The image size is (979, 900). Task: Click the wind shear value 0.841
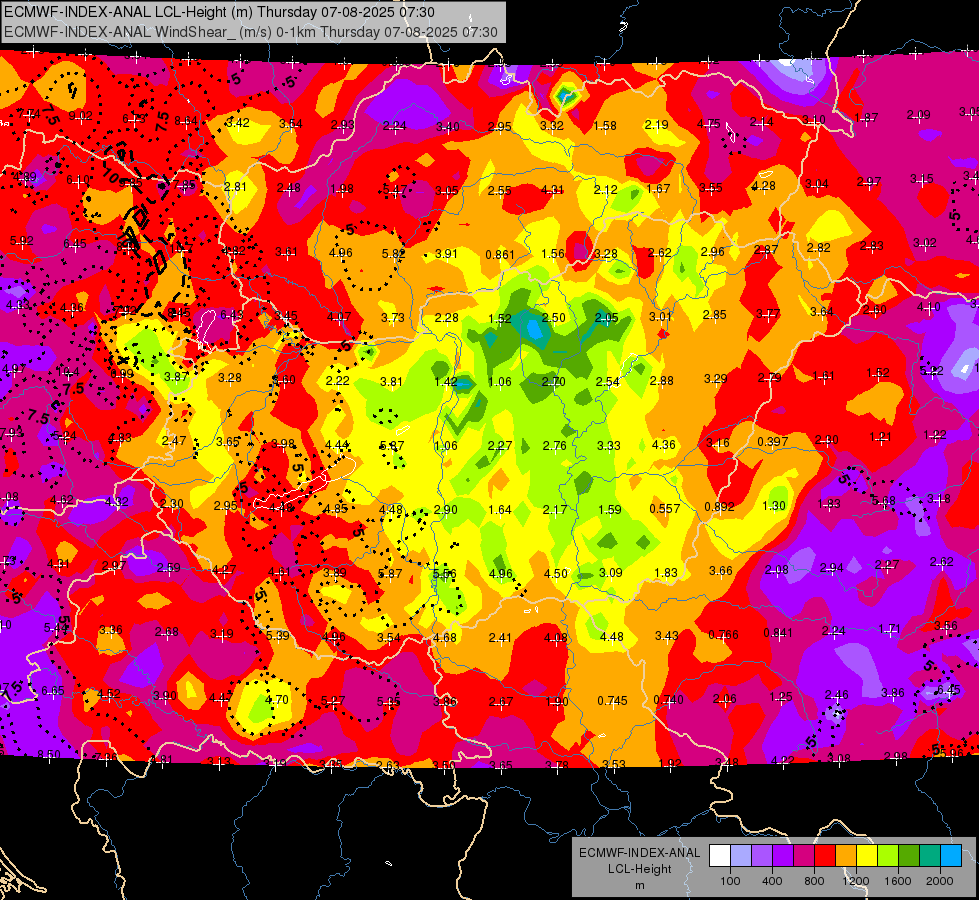tap(778, 633)
